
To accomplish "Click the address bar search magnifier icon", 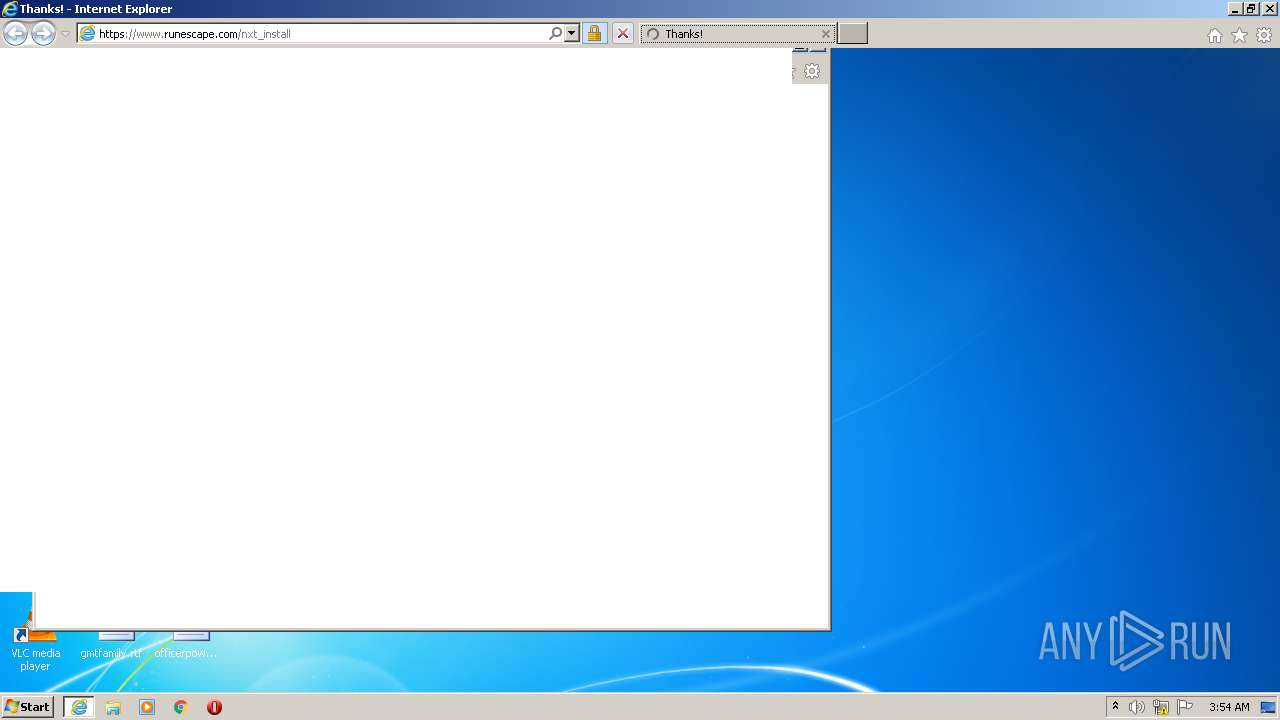I will click(556, 34).
